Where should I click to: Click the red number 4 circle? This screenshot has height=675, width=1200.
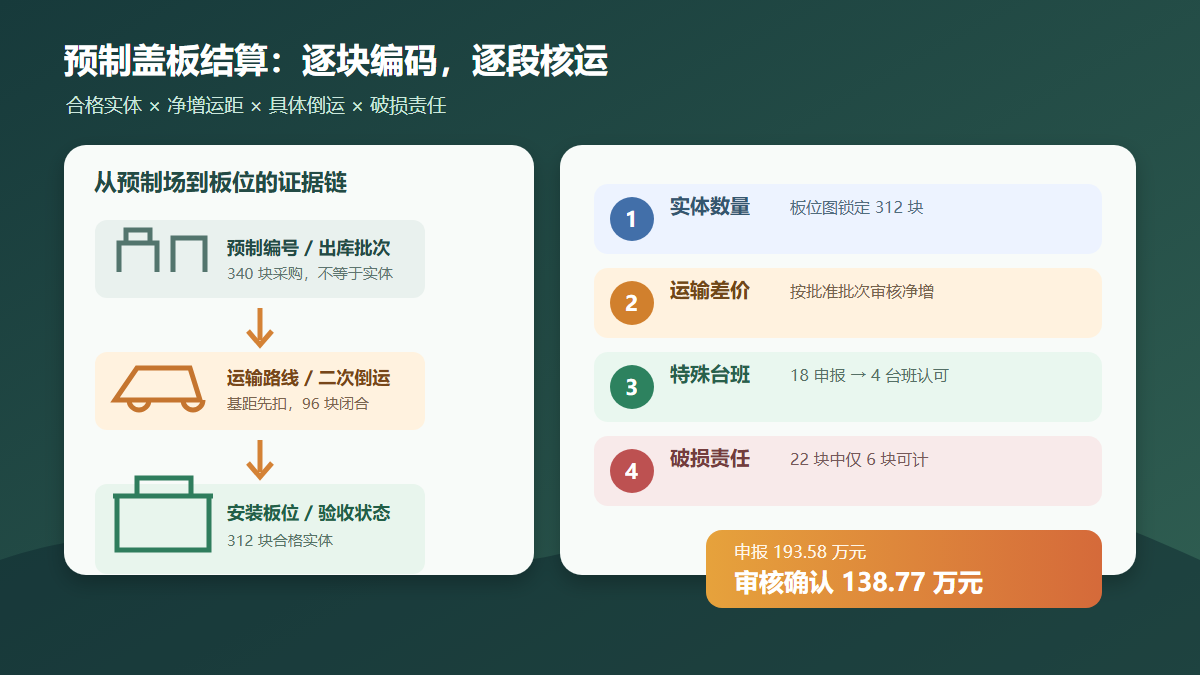631,471
